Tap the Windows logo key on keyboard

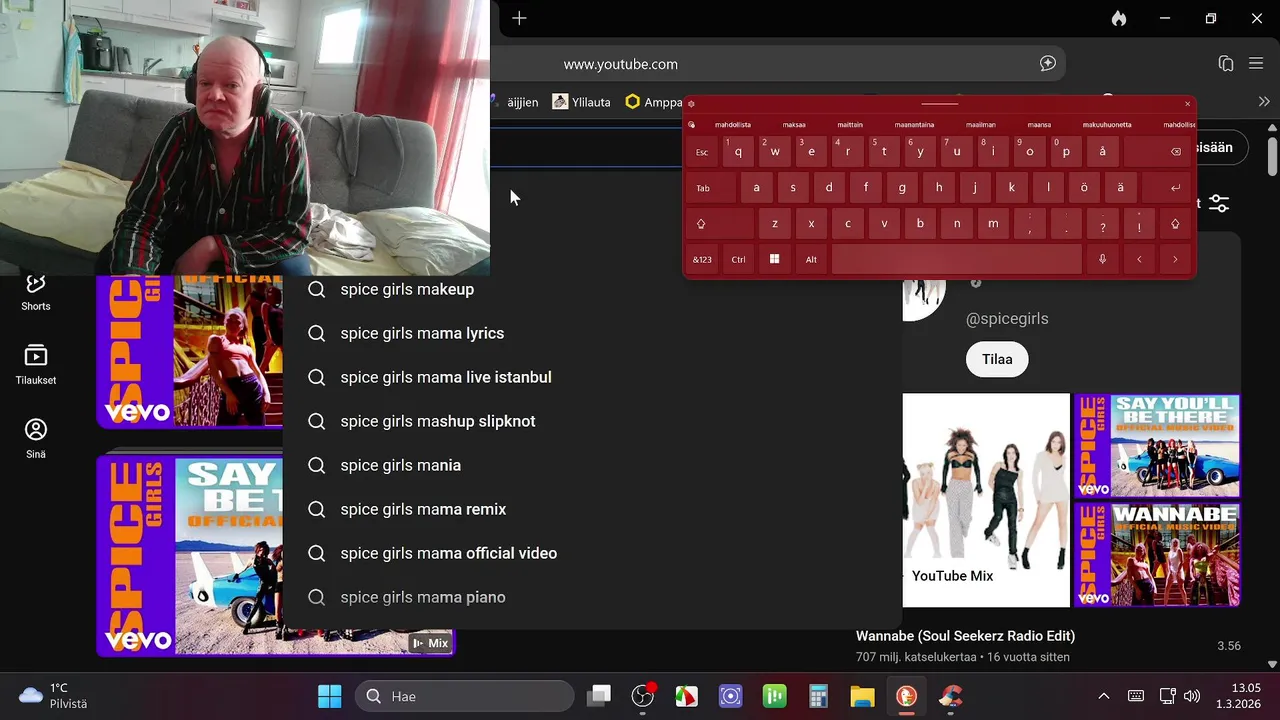point(774,259)
